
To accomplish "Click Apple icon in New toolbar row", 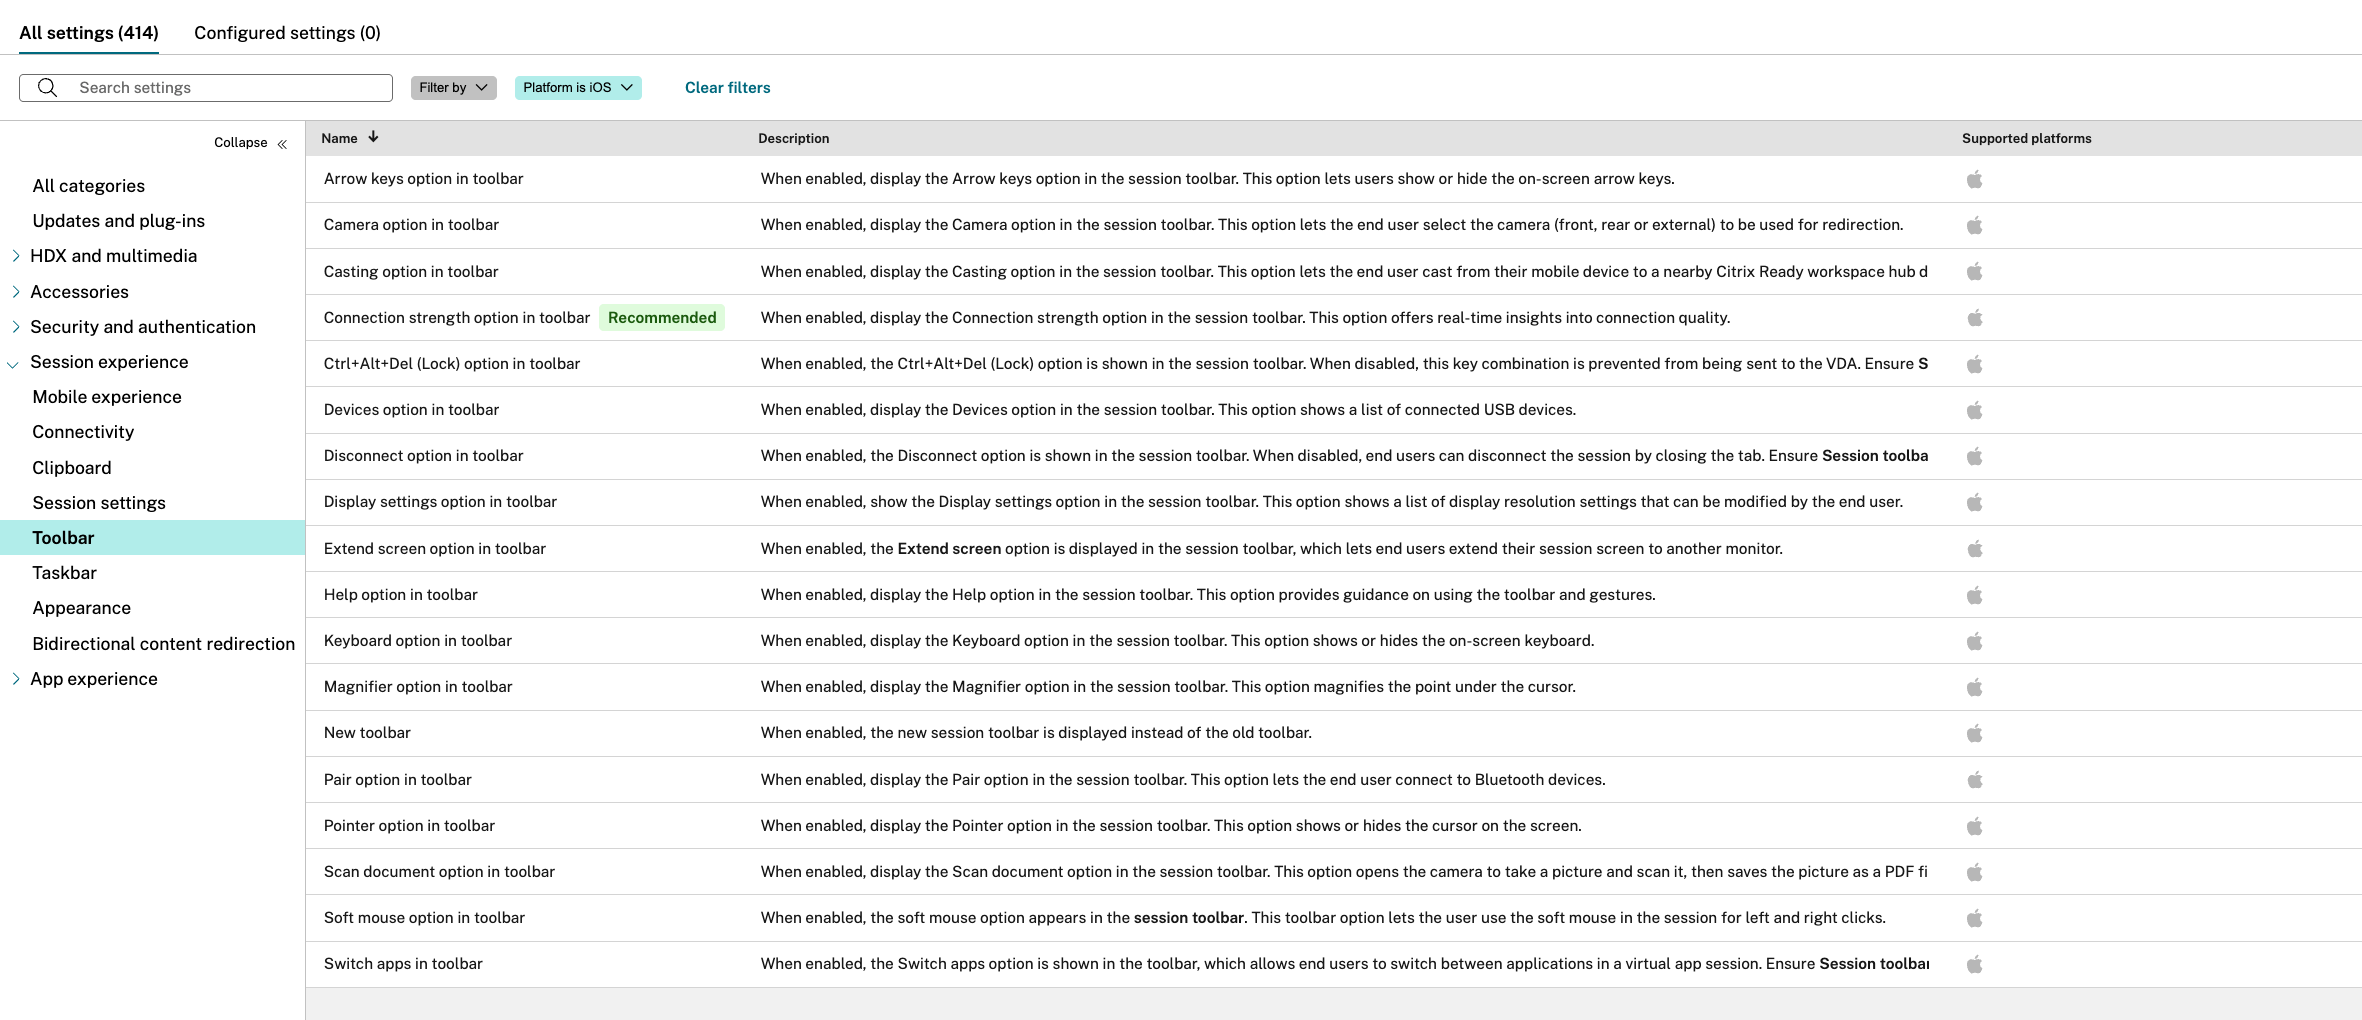I will click(x=1974, y=733).
